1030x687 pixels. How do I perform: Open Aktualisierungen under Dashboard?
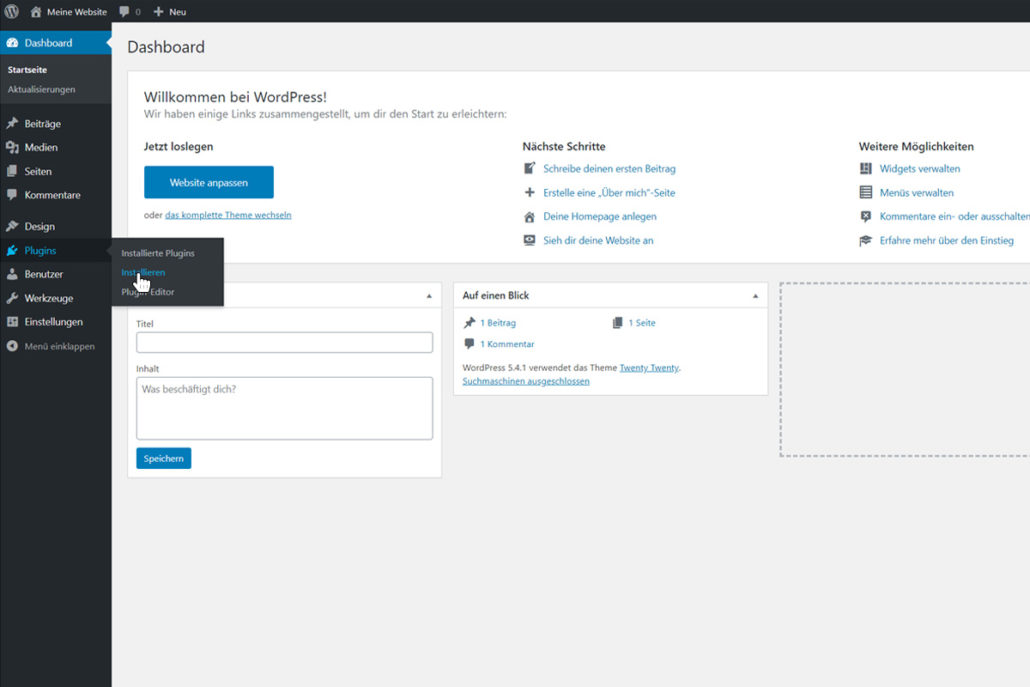[x=41, y=89]
